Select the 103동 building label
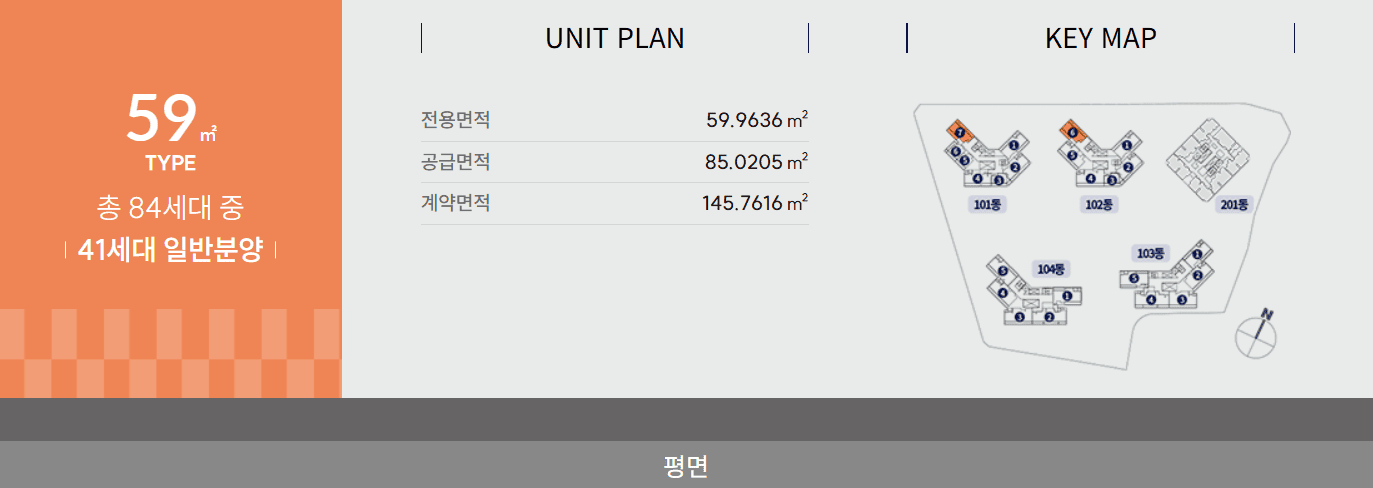This screenshot has width=1373, height=488. 1151,253
